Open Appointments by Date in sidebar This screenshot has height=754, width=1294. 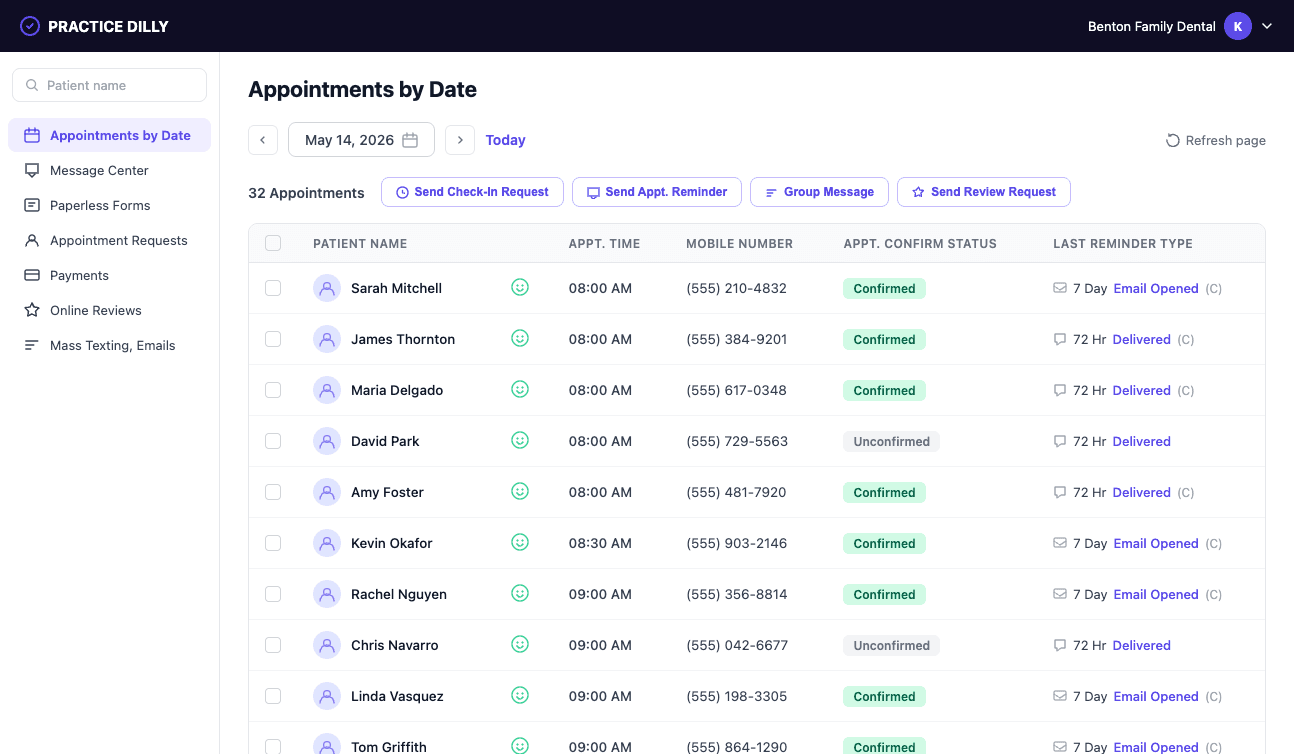109,135
